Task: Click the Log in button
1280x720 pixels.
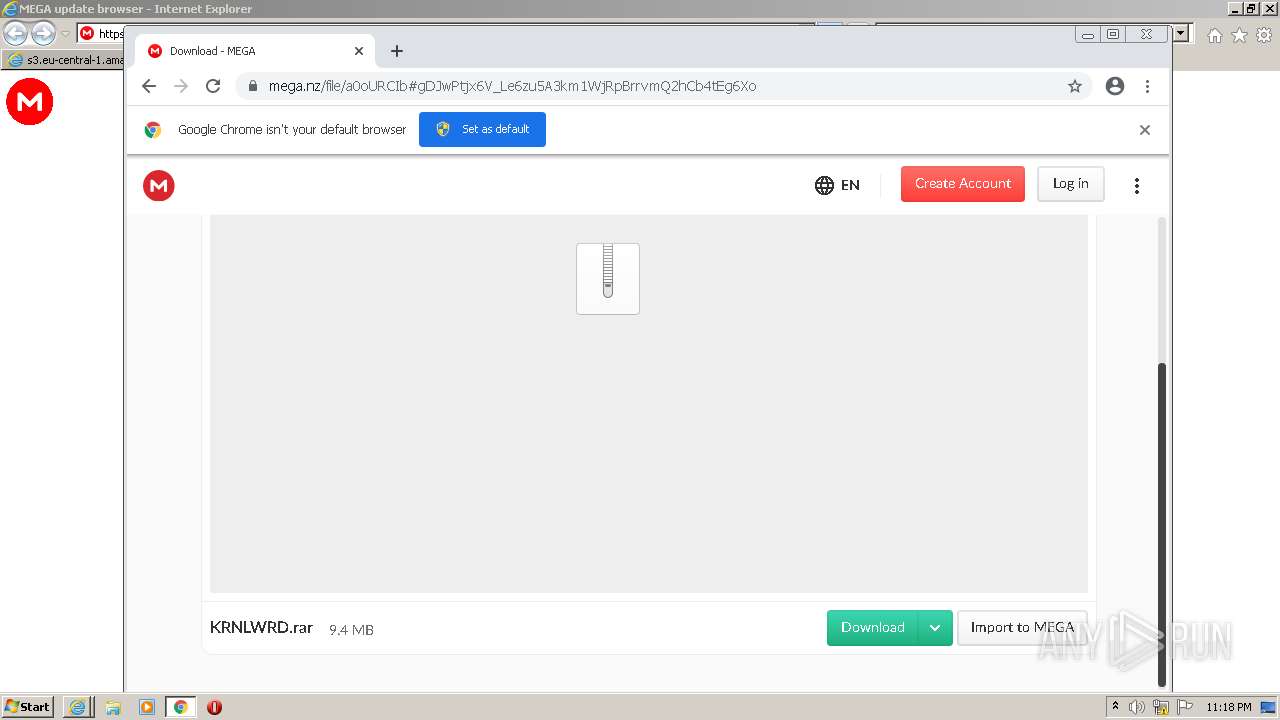Action: [1070, 184]
